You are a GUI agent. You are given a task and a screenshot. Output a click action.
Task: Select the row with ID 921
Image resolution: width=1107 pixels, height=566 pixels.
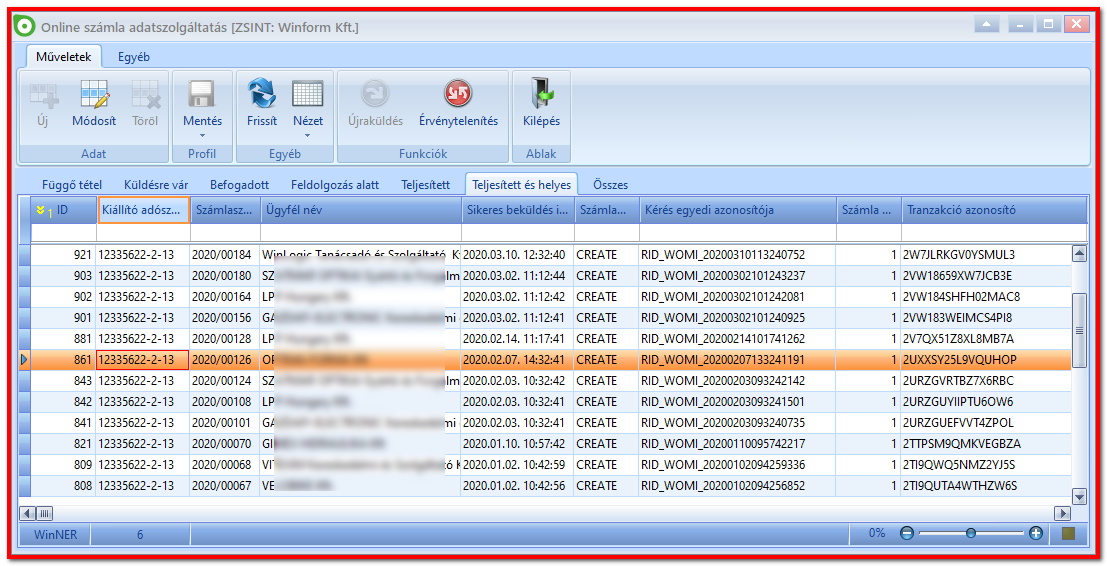(551, 255)
